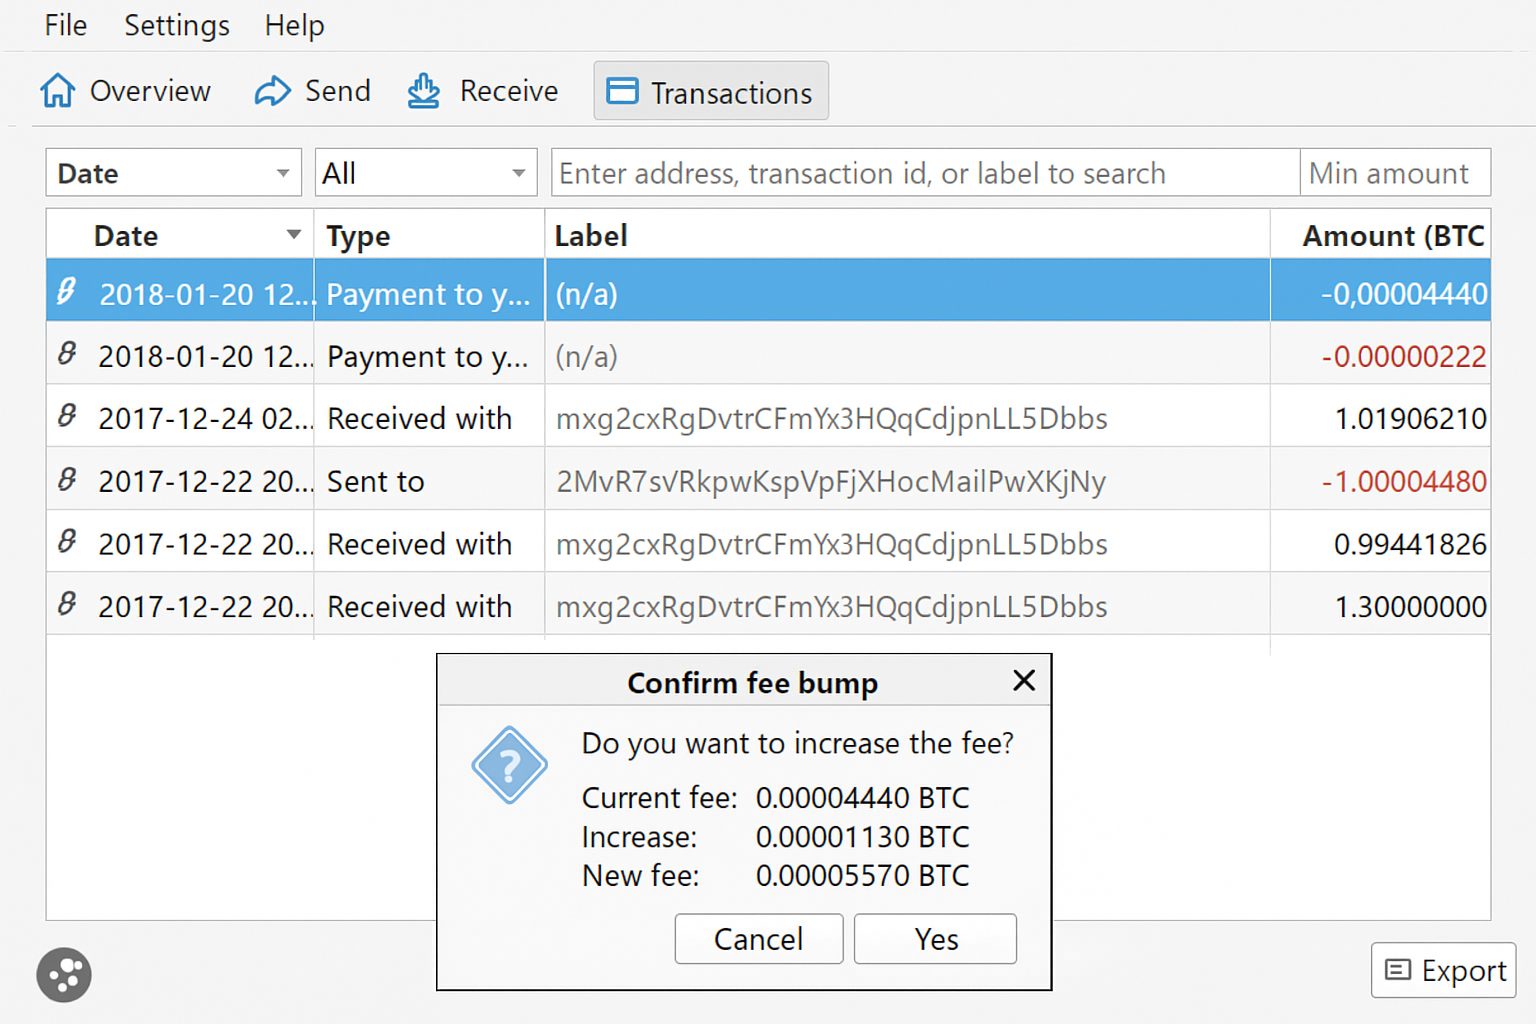Open the File menu
The height and width of the screenshot is (1024, 1536).
tap(63, 25)
